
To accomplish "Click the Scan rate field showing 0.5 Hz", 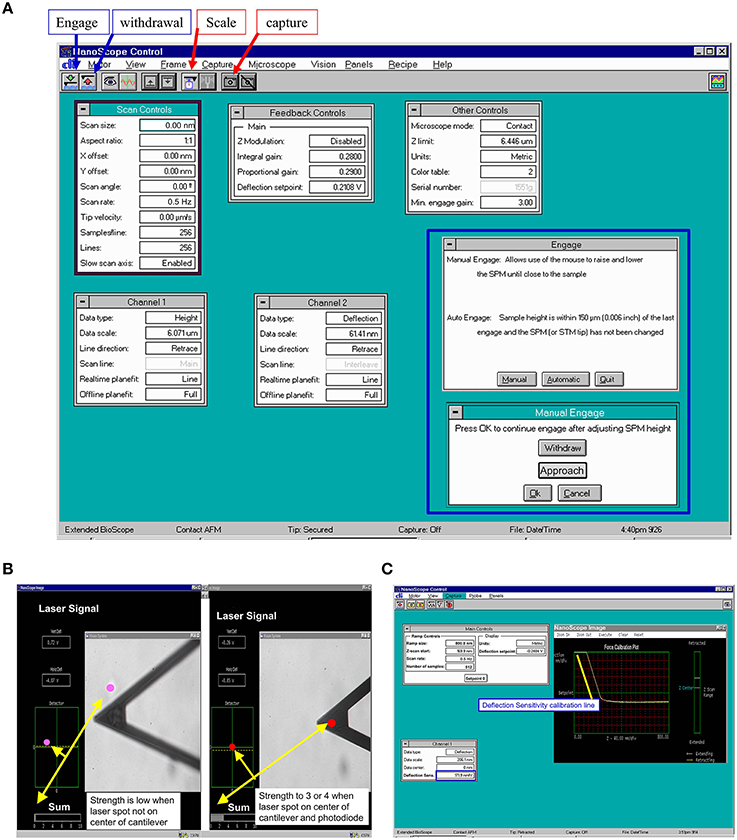I will click(168, 202).
